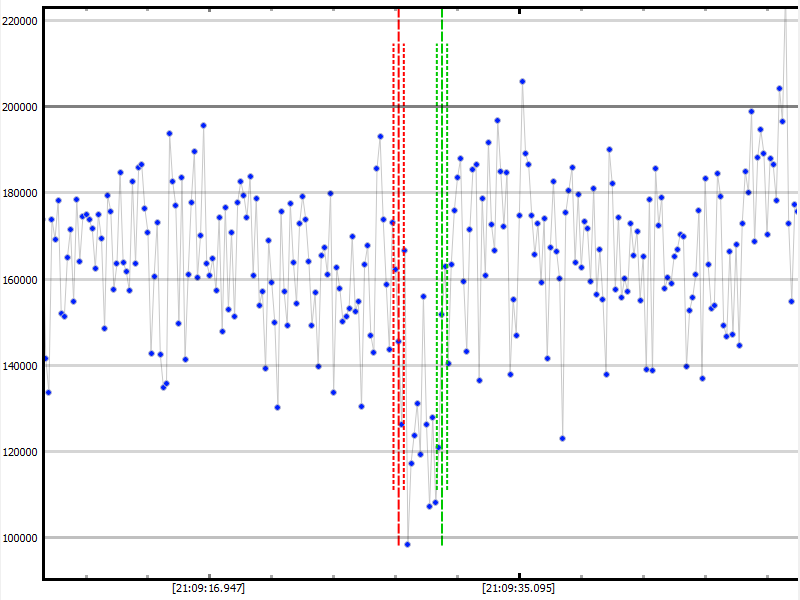Click the x-axis tick above [21:09:35.095]
Image resolution: width=800 pixels, height=600 pixels.
click(518, 575)
